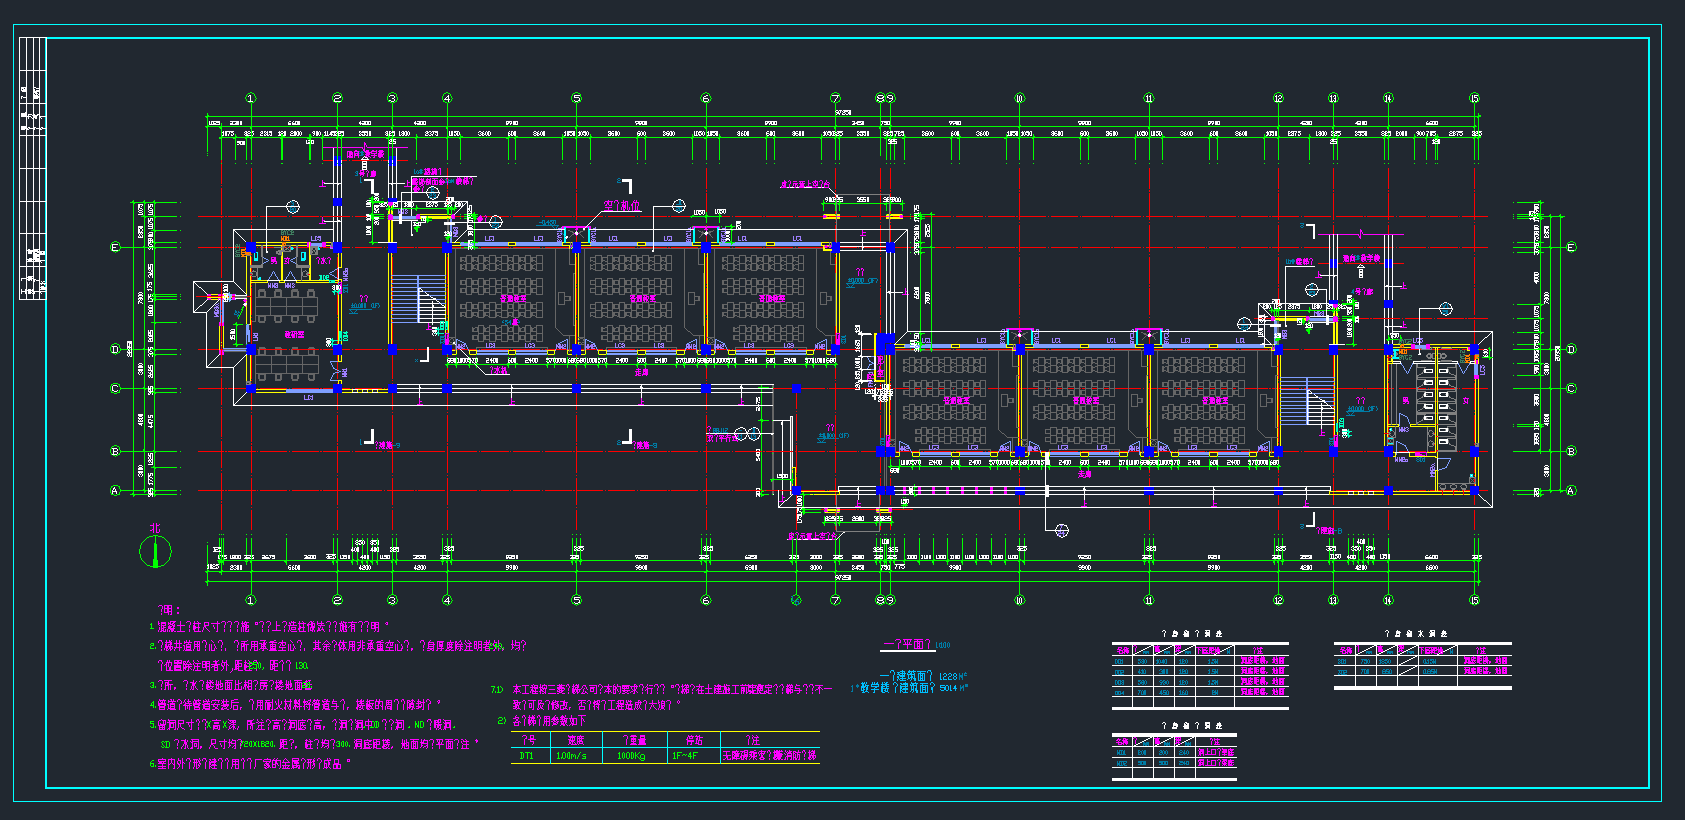The width and height of the screenshot is (1685, 820).
Task: Pick axis bubble C on the left side
Action: pyautogui.click(x=115, y=389)
